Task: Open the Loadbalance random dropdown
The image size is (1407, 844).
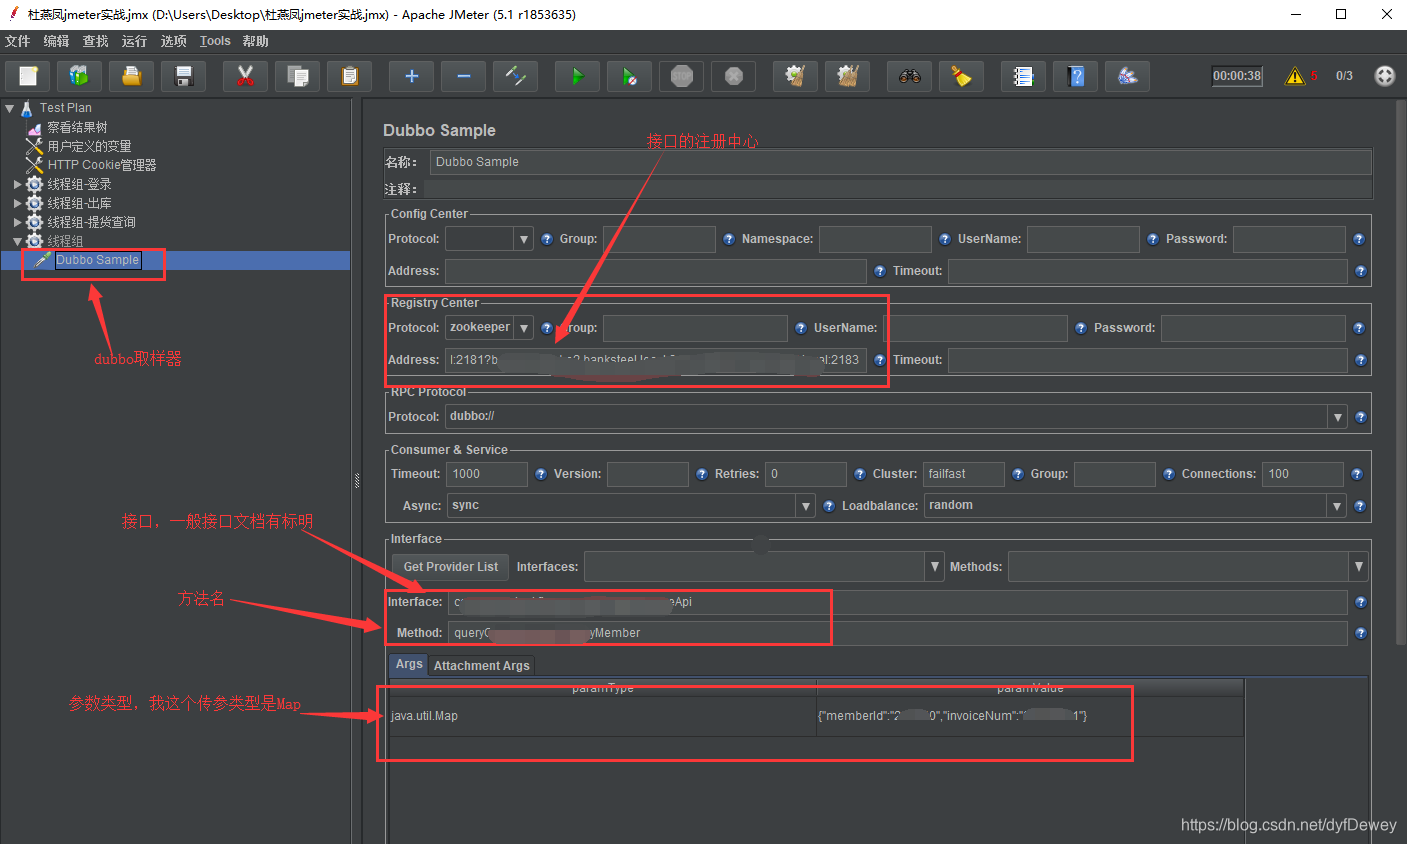Action: pos(1337,506)
